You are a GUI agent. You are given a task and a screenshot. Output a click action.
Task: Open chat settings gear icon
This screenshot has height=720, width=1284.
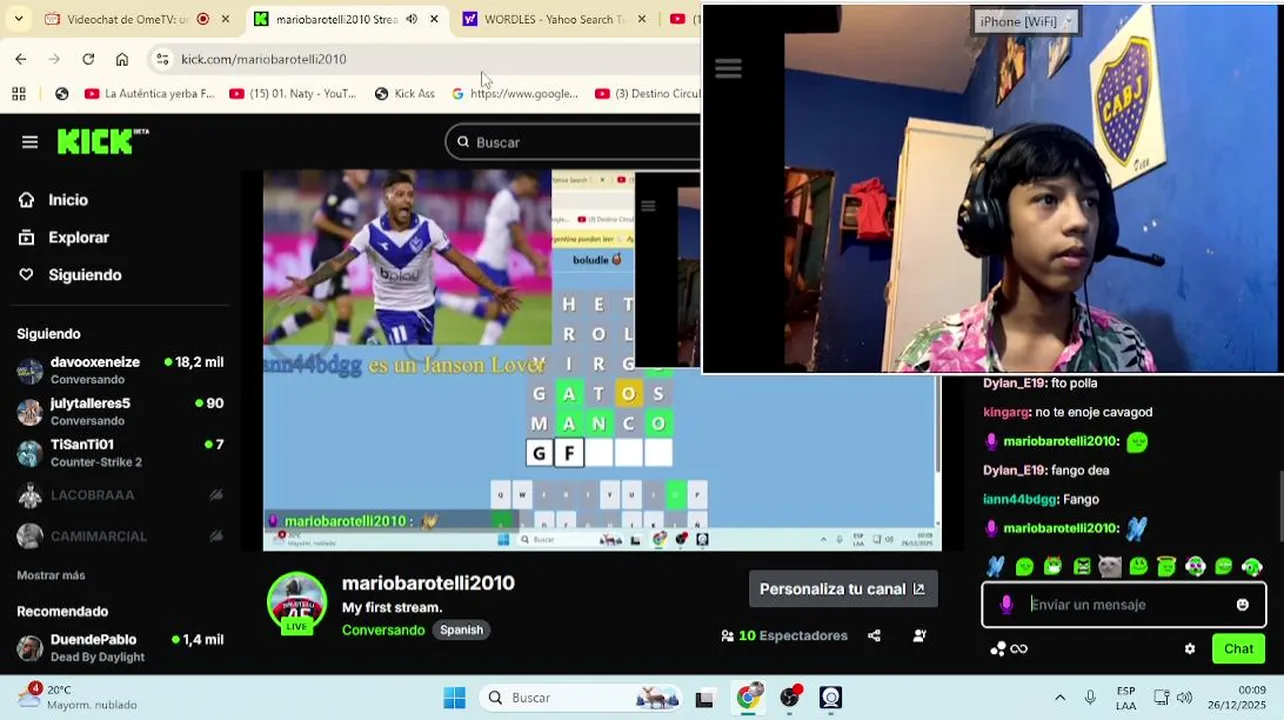point(1190,648)
